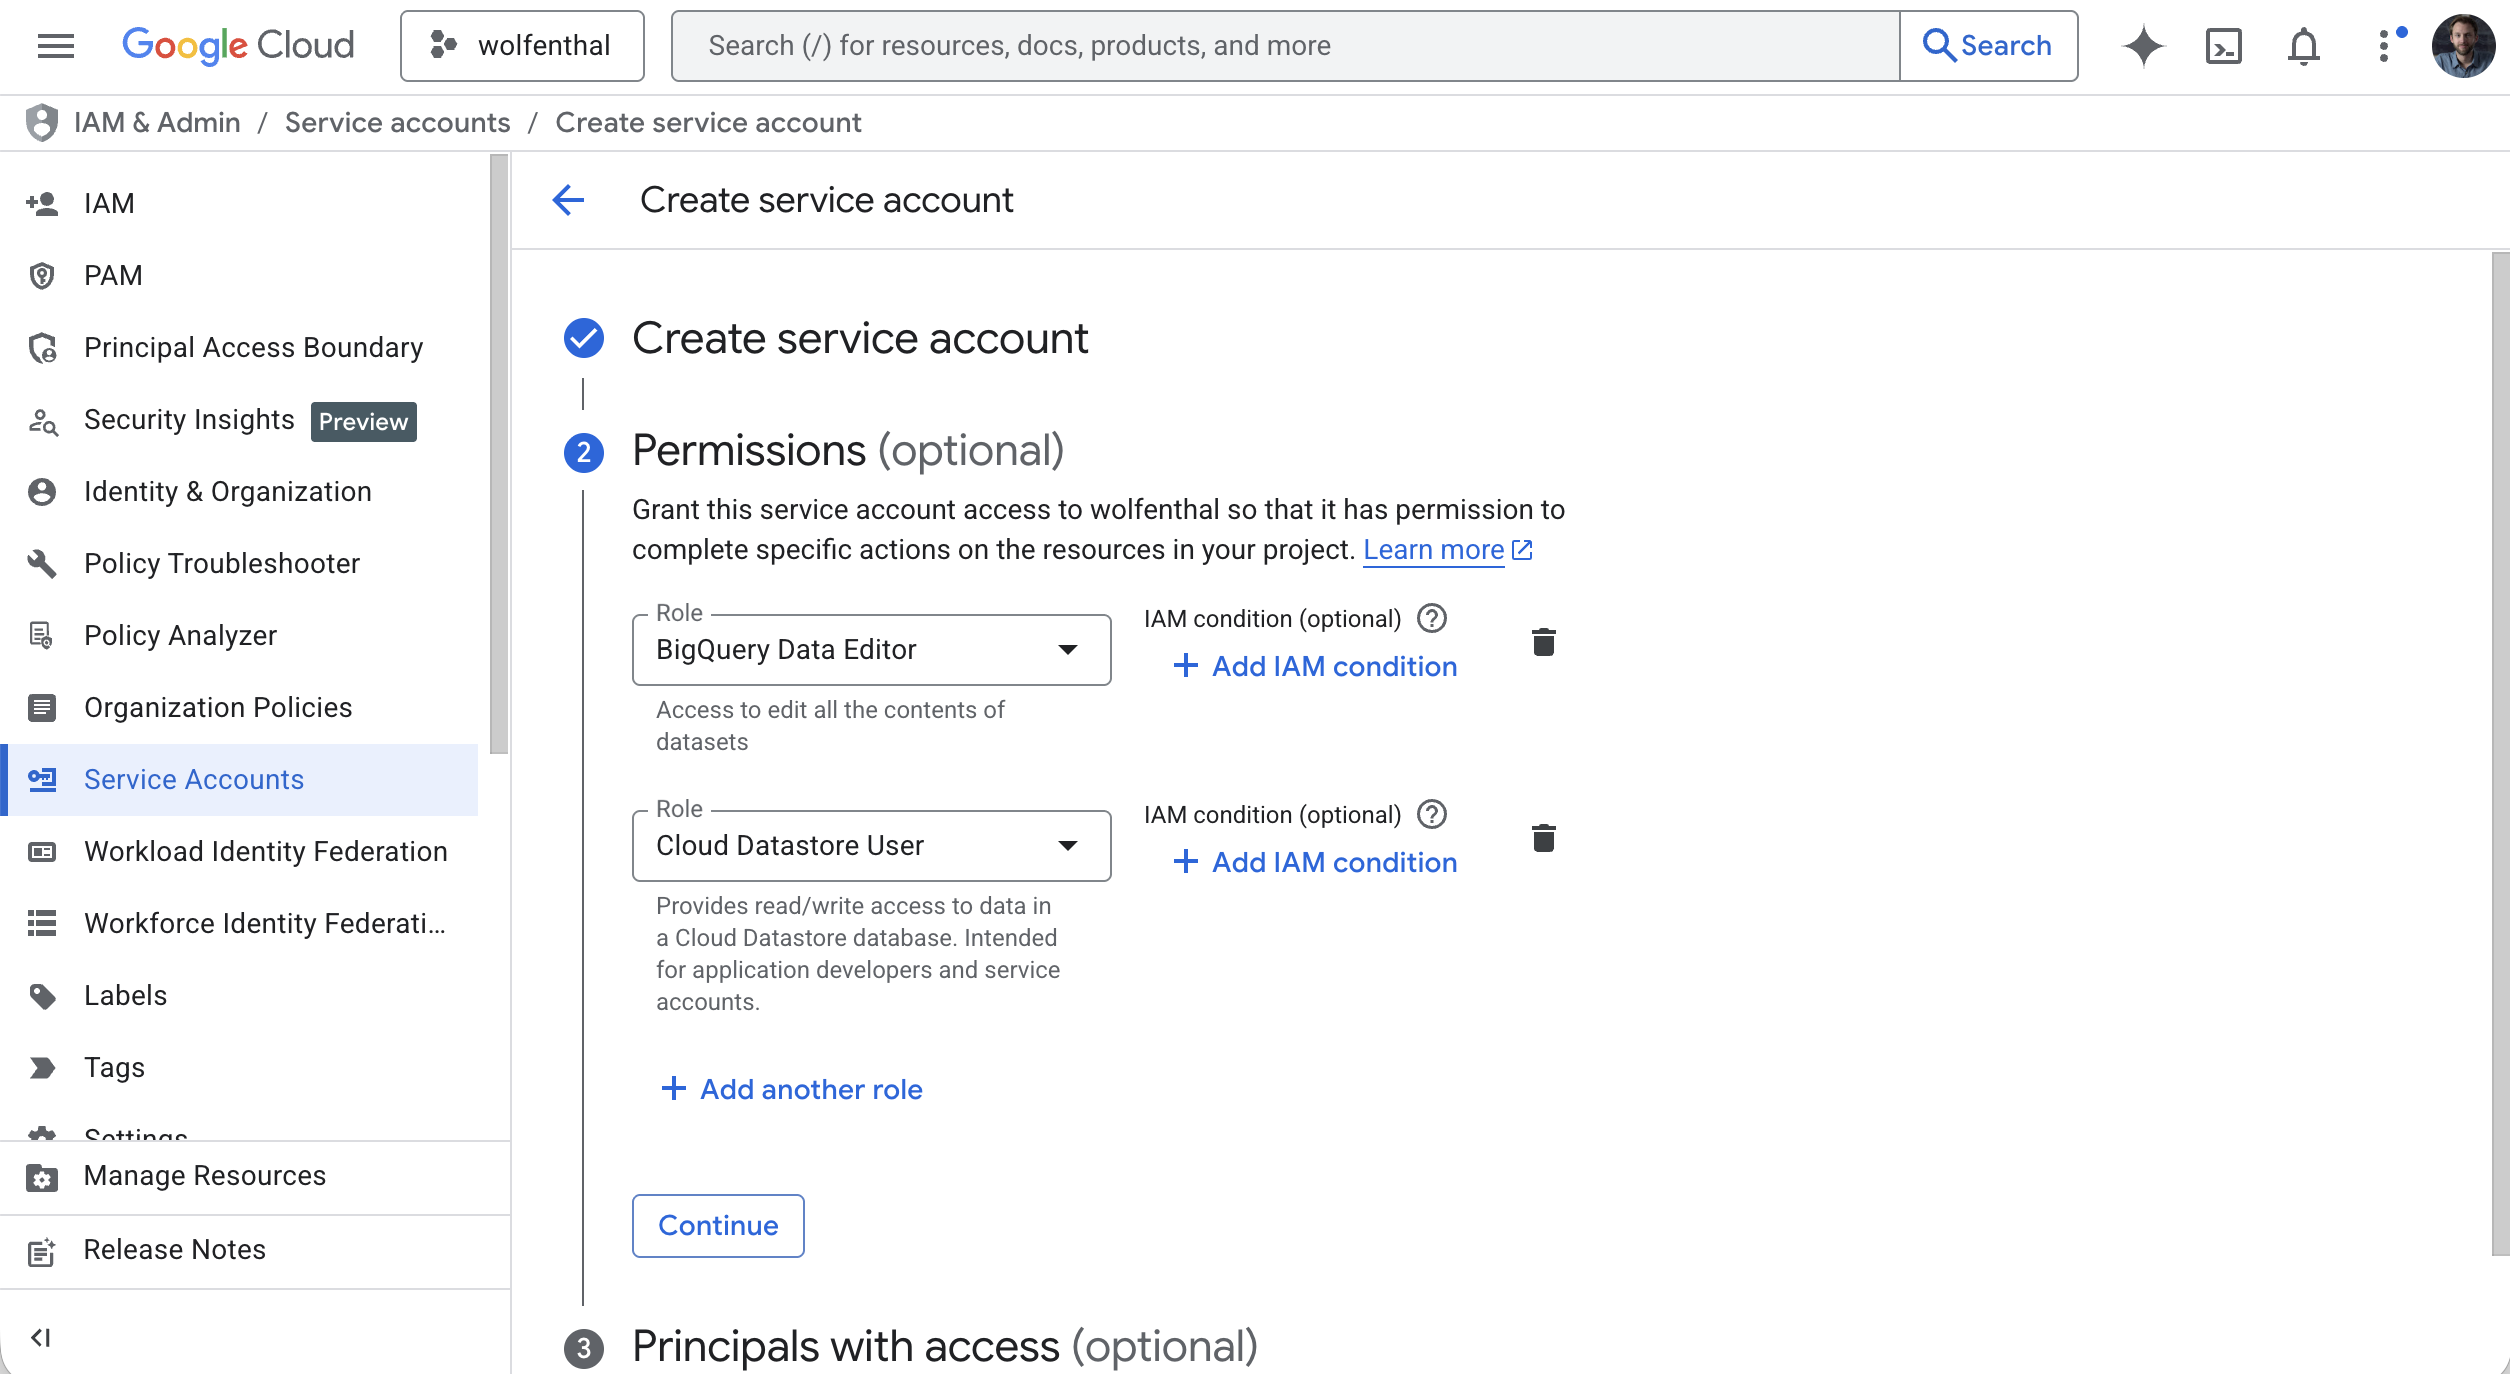2510x1374 pixels.
Task: Click the help icon beside first IAM condition
Action: (1432, 619)
